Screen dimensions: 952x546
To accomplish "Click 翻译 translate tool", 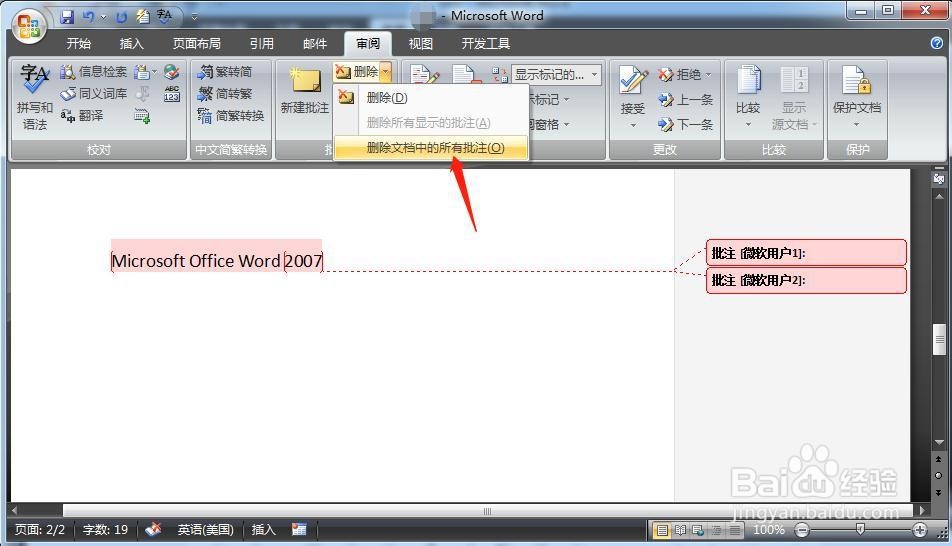I will (x=82, y=115).
